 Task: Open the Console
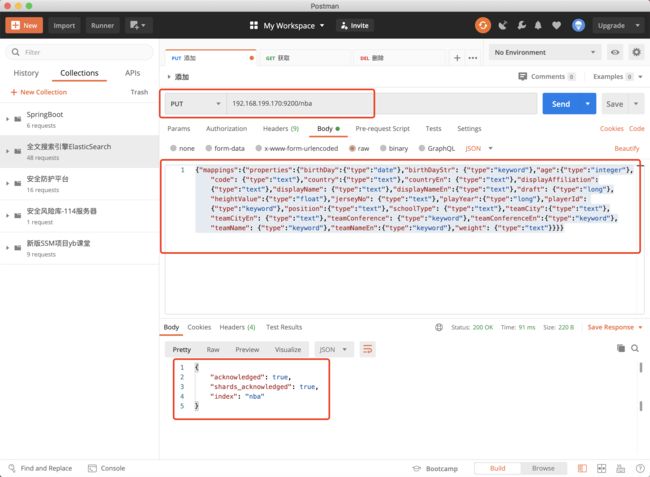tap(107, 468)
